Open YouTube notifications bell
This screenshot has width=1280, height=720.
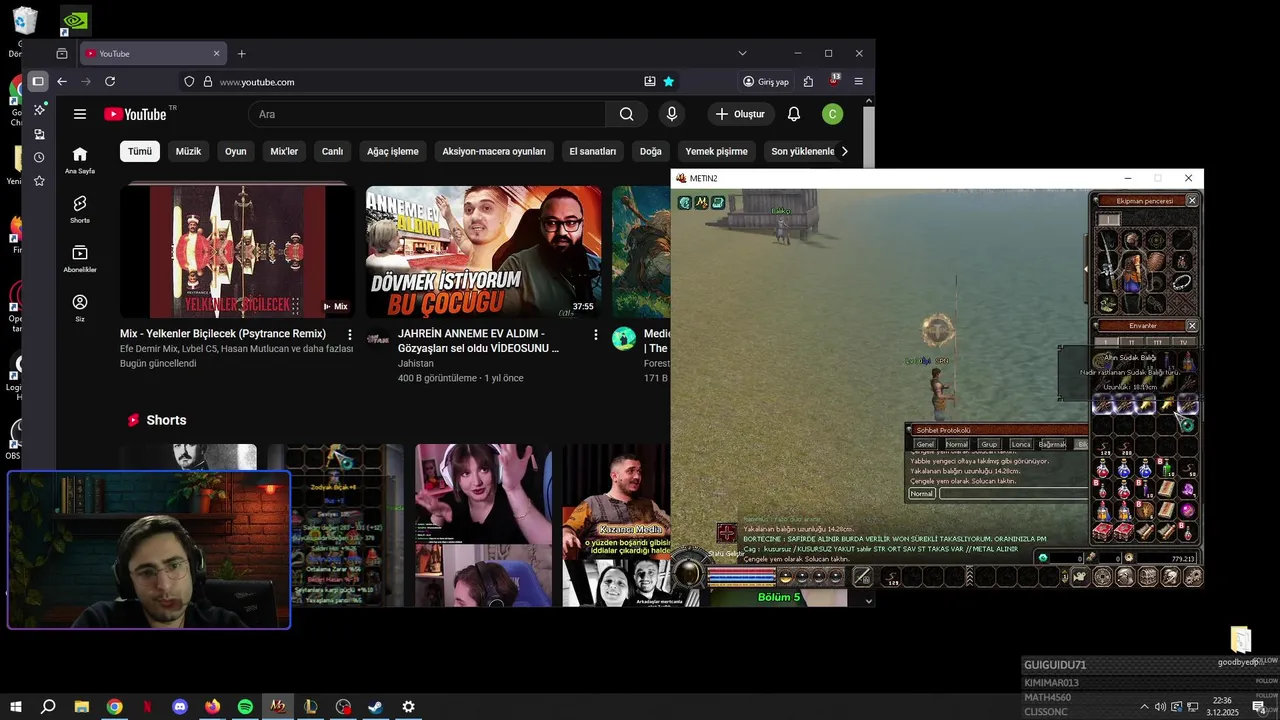click(x=794, y=114)
